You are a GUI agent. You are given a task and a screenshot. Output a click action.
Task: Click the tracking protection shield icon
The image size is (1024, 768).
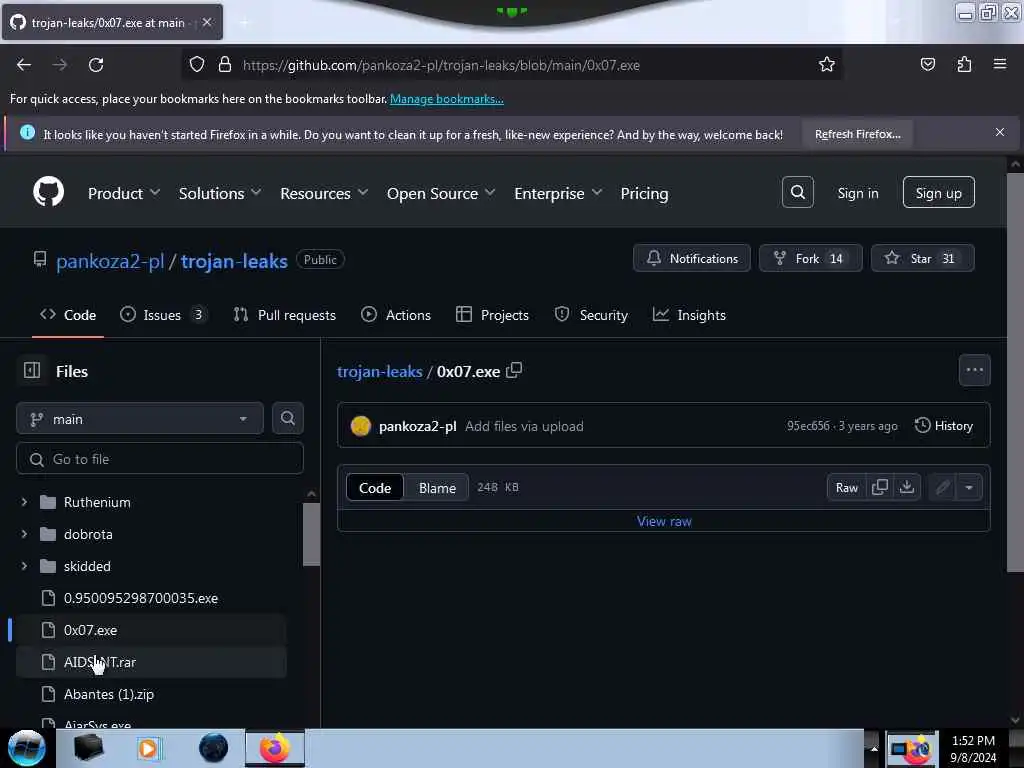tap(197, 65)
